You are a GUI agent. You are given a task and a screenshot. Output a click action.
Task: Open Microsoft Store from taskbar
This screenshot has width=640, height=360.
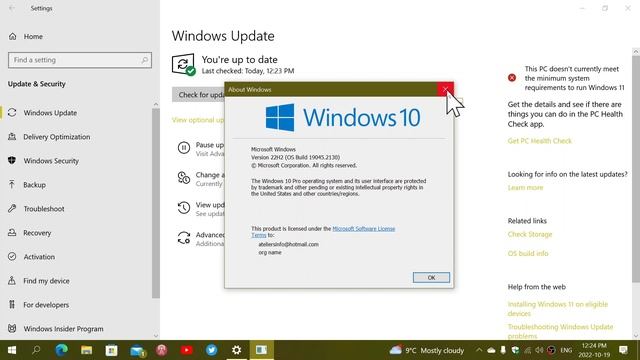click(111, 350)
